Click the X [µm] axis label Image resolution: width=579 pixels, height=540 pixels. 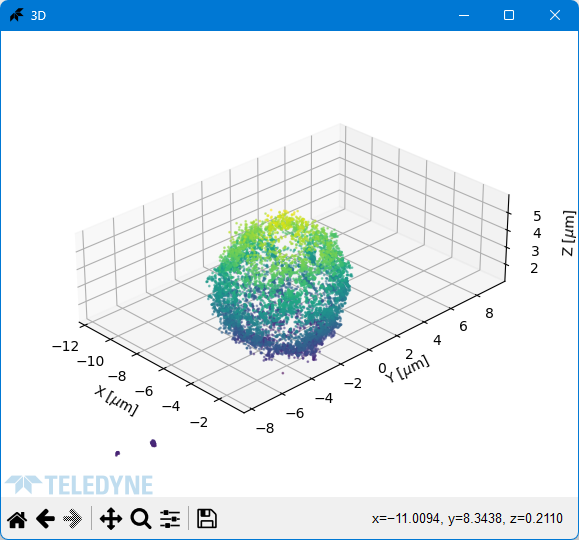117,400
